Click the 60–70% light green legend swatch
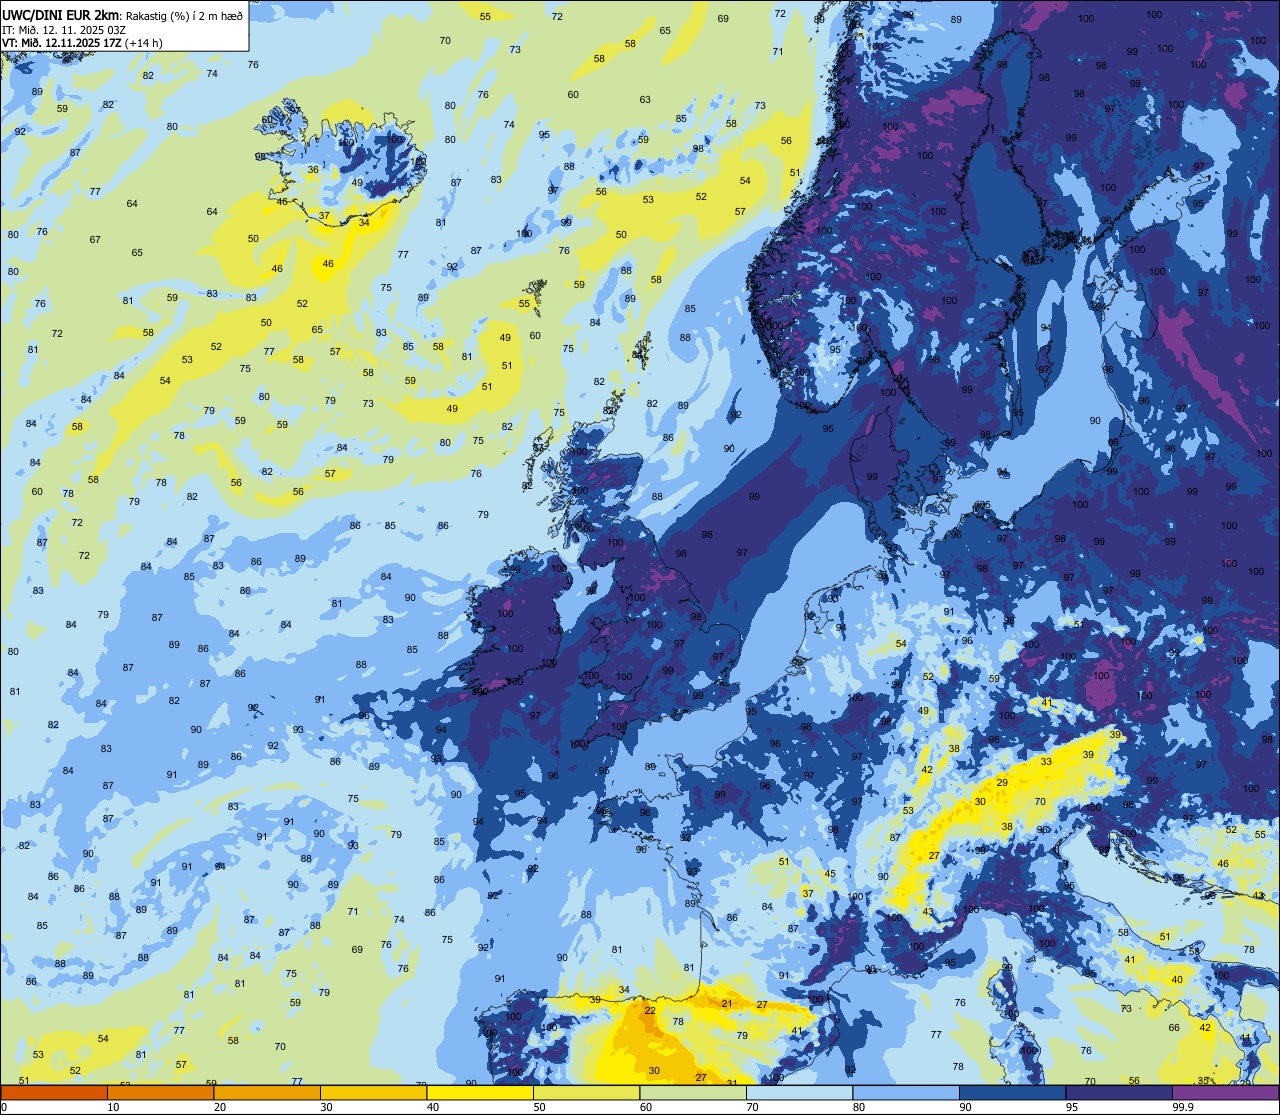The image size is (1280, 1115). click(x=693, y=1093)
